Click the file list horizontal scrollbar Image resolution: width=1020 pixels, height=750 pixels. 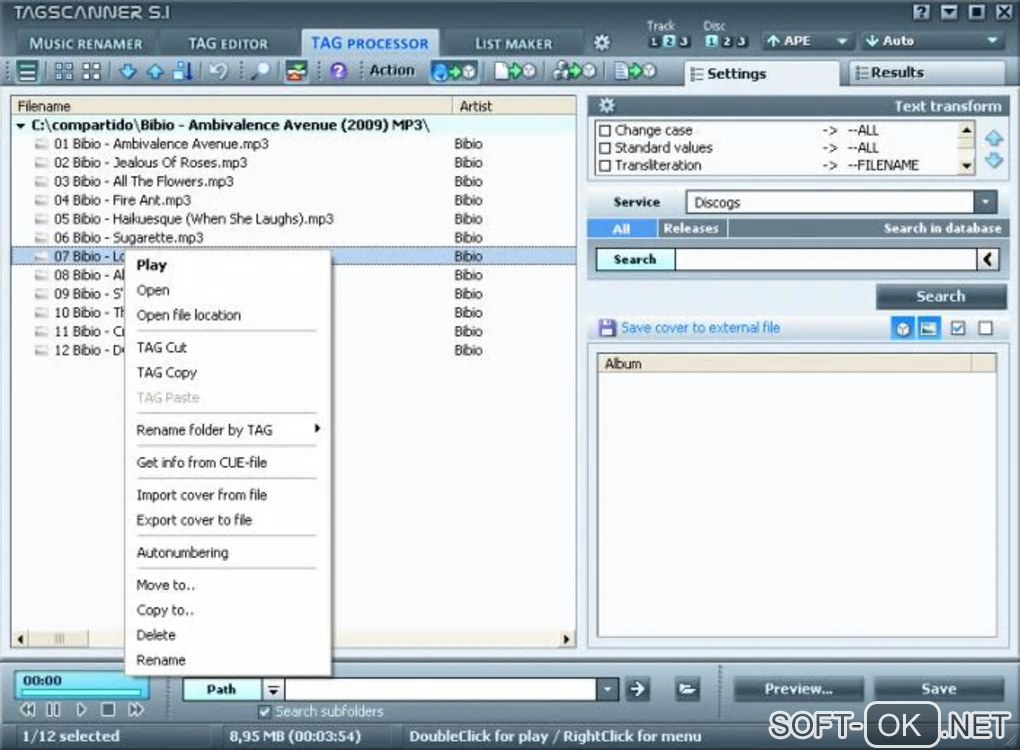point(293,639)
